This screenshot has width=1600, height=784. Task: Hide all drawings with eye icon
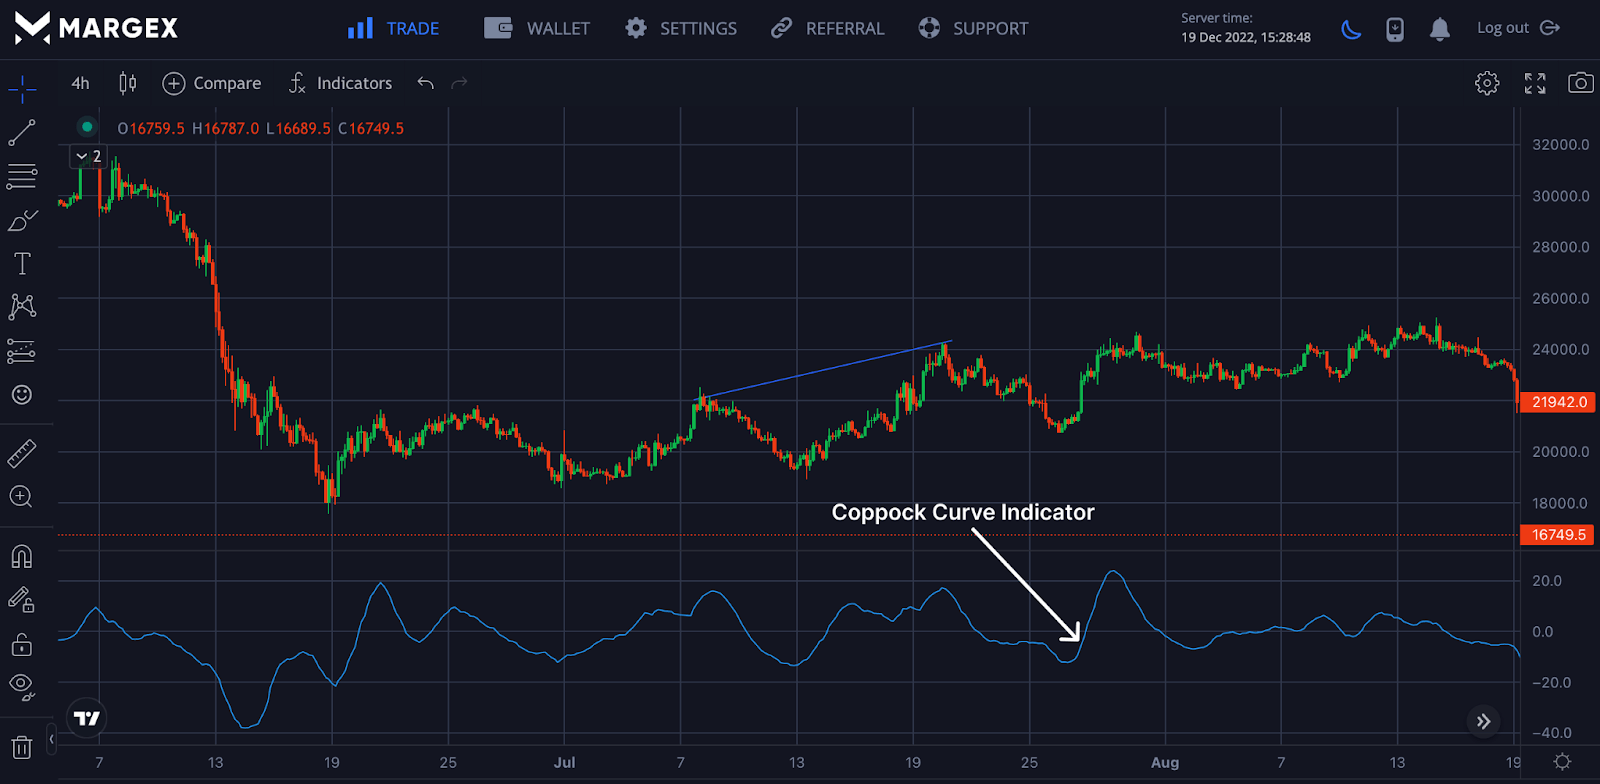coord(22,685)
